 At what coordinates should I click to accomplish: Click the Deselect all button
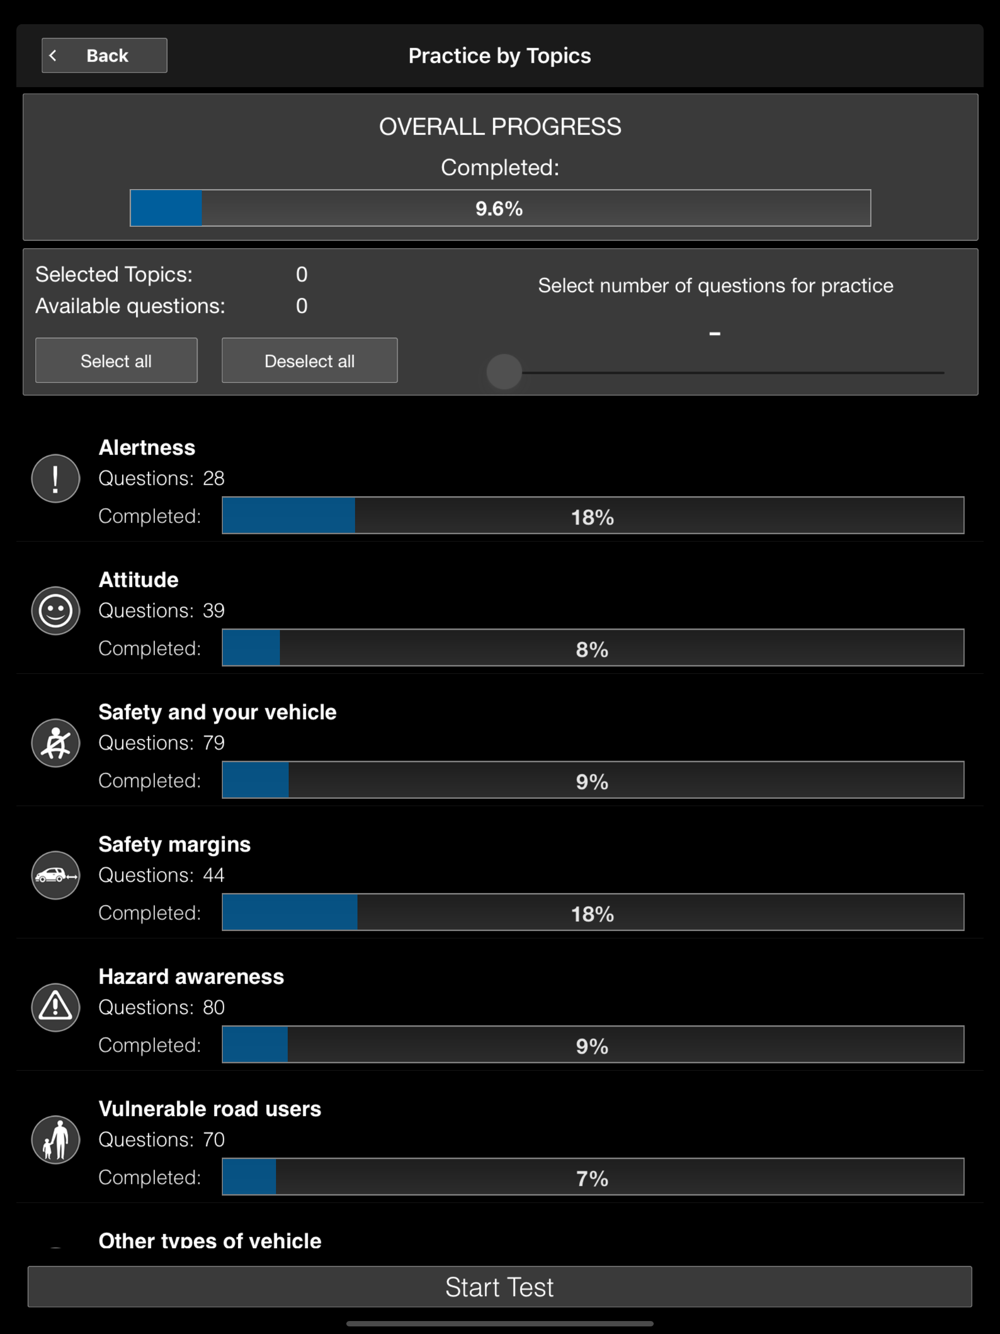click(309, 361)
